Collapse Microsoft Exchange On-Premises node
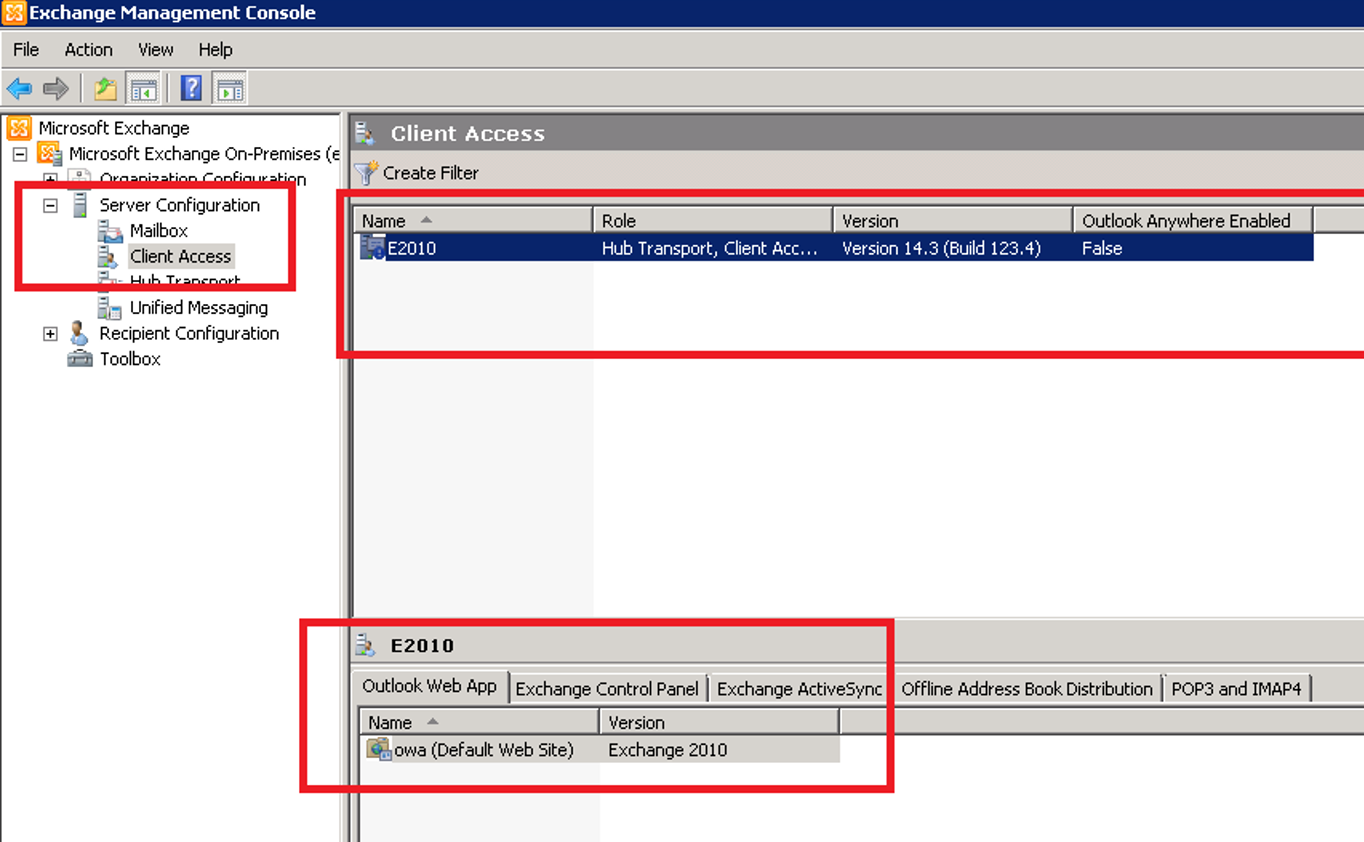1364x842 pixels. click(19, 154)
